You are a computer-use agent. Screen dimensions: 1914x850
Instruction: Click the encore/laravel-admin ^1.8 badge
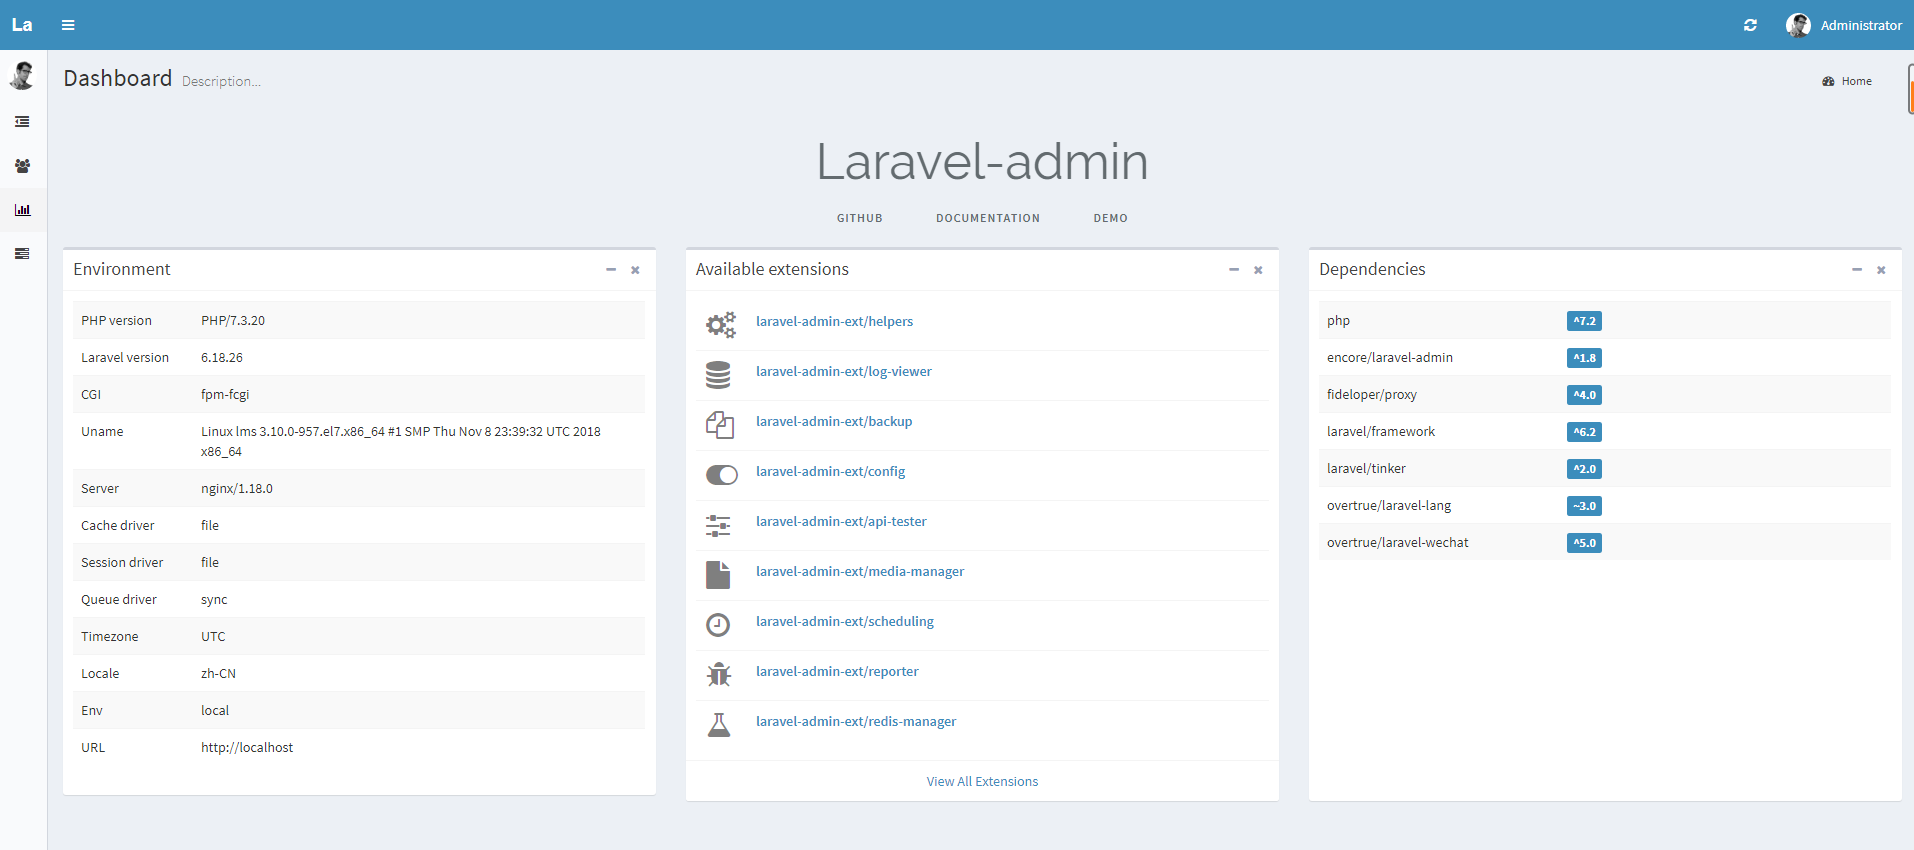point(1584,358)
